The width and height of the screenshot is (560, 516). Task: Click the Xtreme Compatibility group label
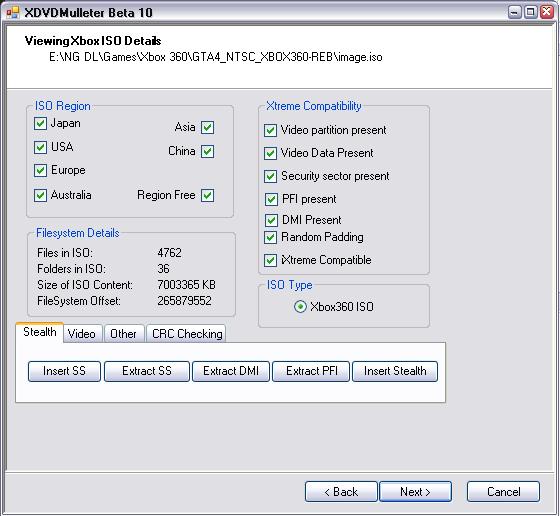(314, 106)
